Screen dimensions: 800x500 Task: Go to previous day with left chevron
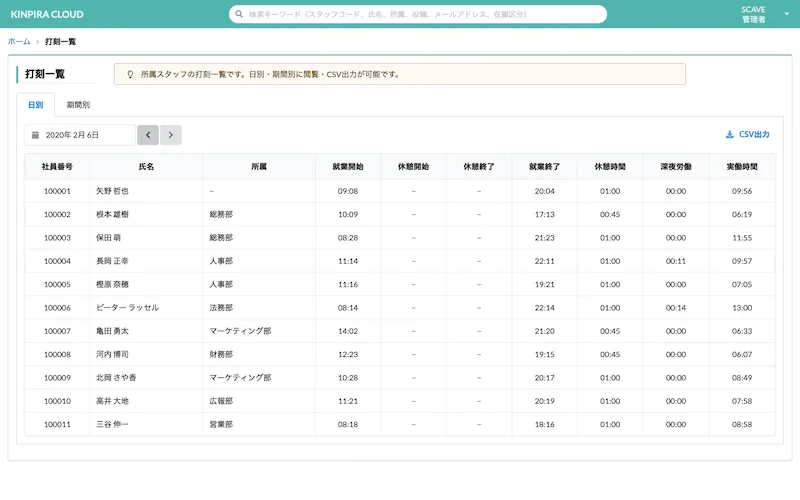coord(148,135)
